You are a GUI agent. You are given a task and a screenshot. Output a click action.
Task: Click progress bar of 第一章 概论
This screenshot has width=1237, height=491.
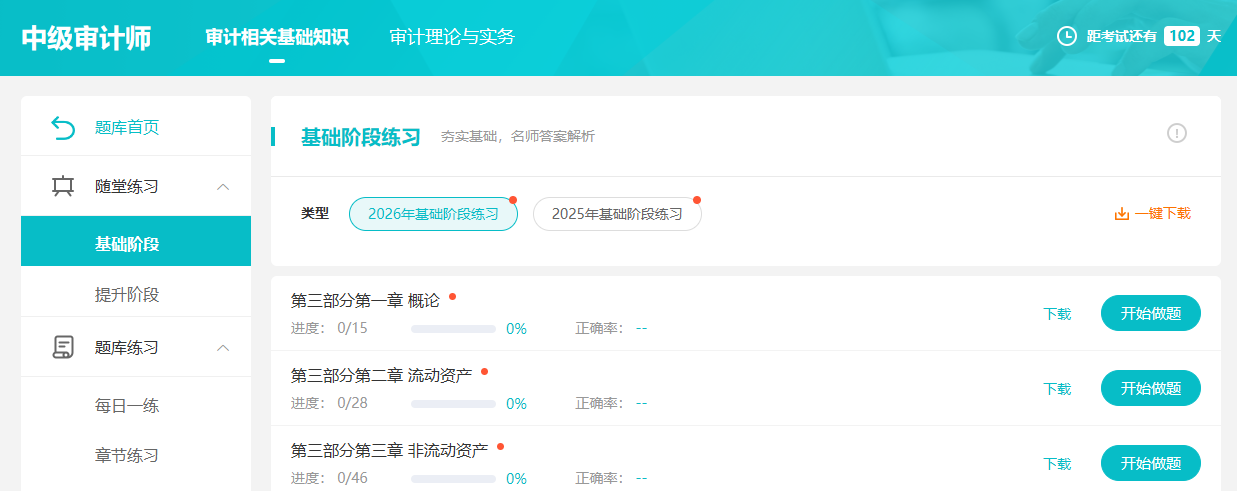tap(453, 329)
